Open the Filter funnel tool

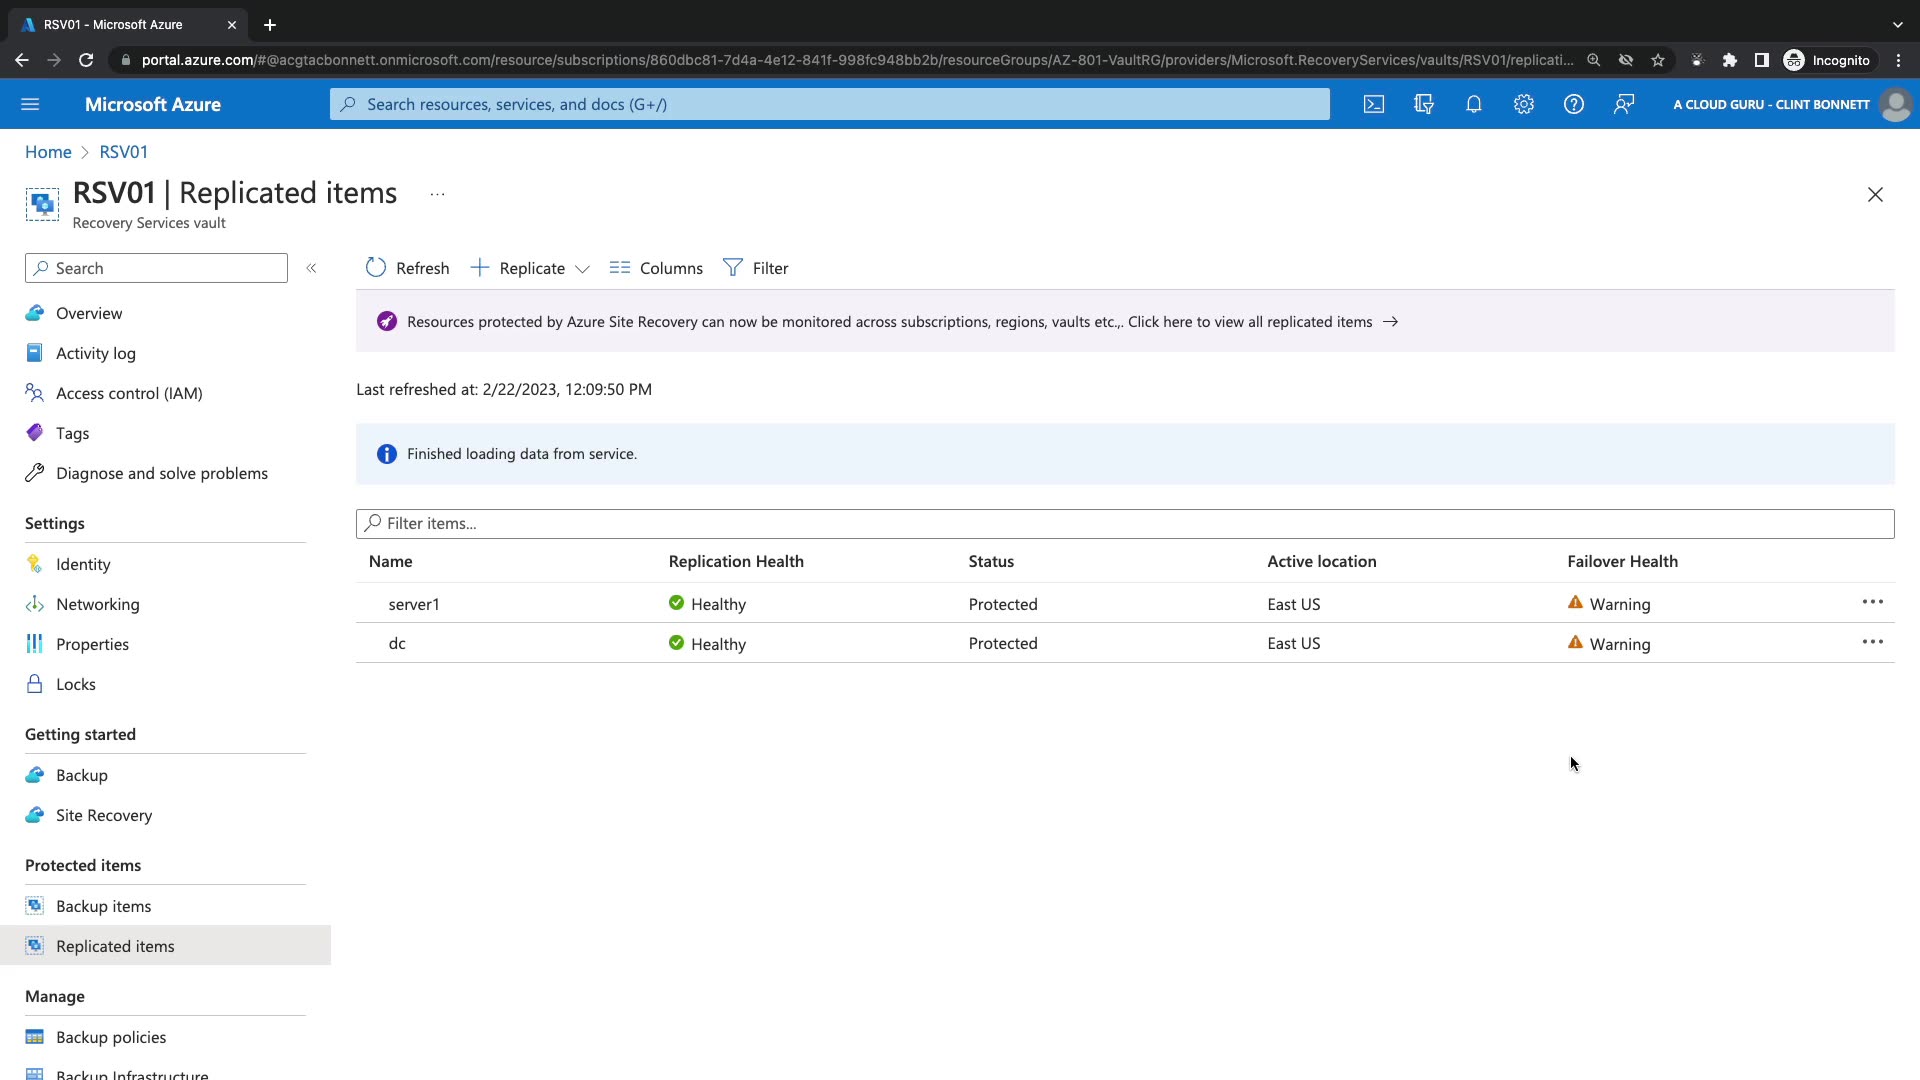[x=756, y=268]
